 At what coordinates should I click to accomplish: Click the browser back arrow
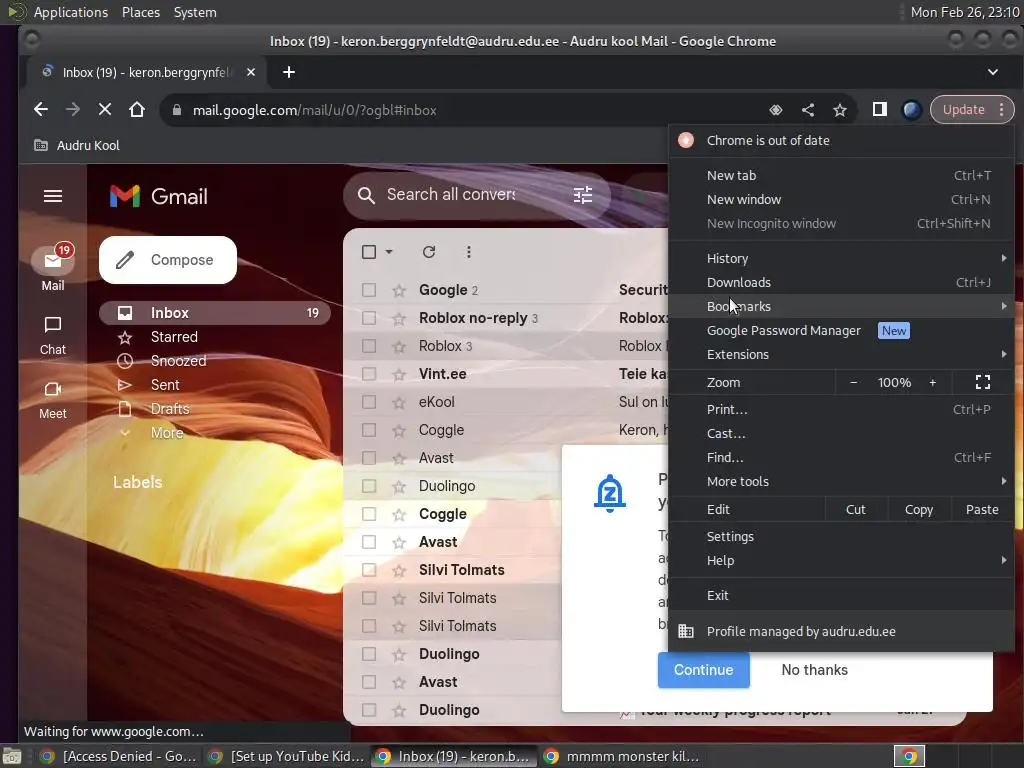[x=40, y=110]
